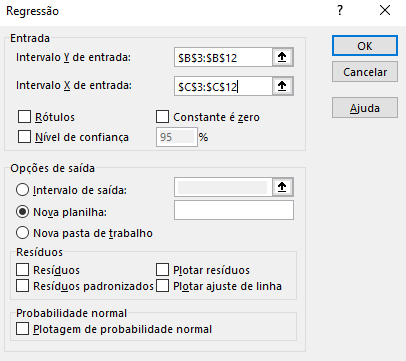Click the Intervalo Y de entrada field
The width and height of the screenshot is (406, 361).
[223, 57]
